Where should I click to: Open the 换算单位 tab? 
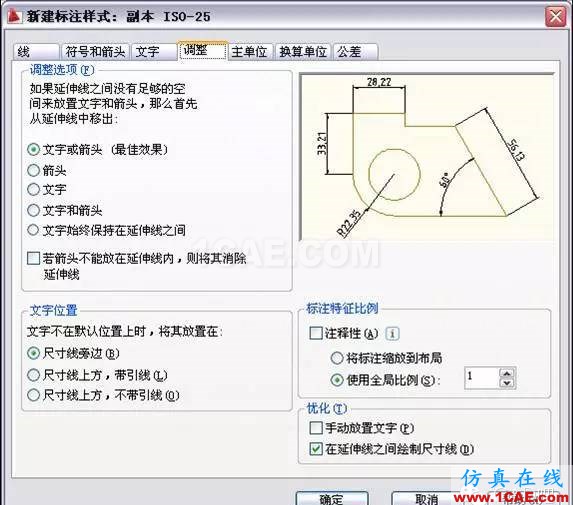pyautogui.click(x=303, y=52)
